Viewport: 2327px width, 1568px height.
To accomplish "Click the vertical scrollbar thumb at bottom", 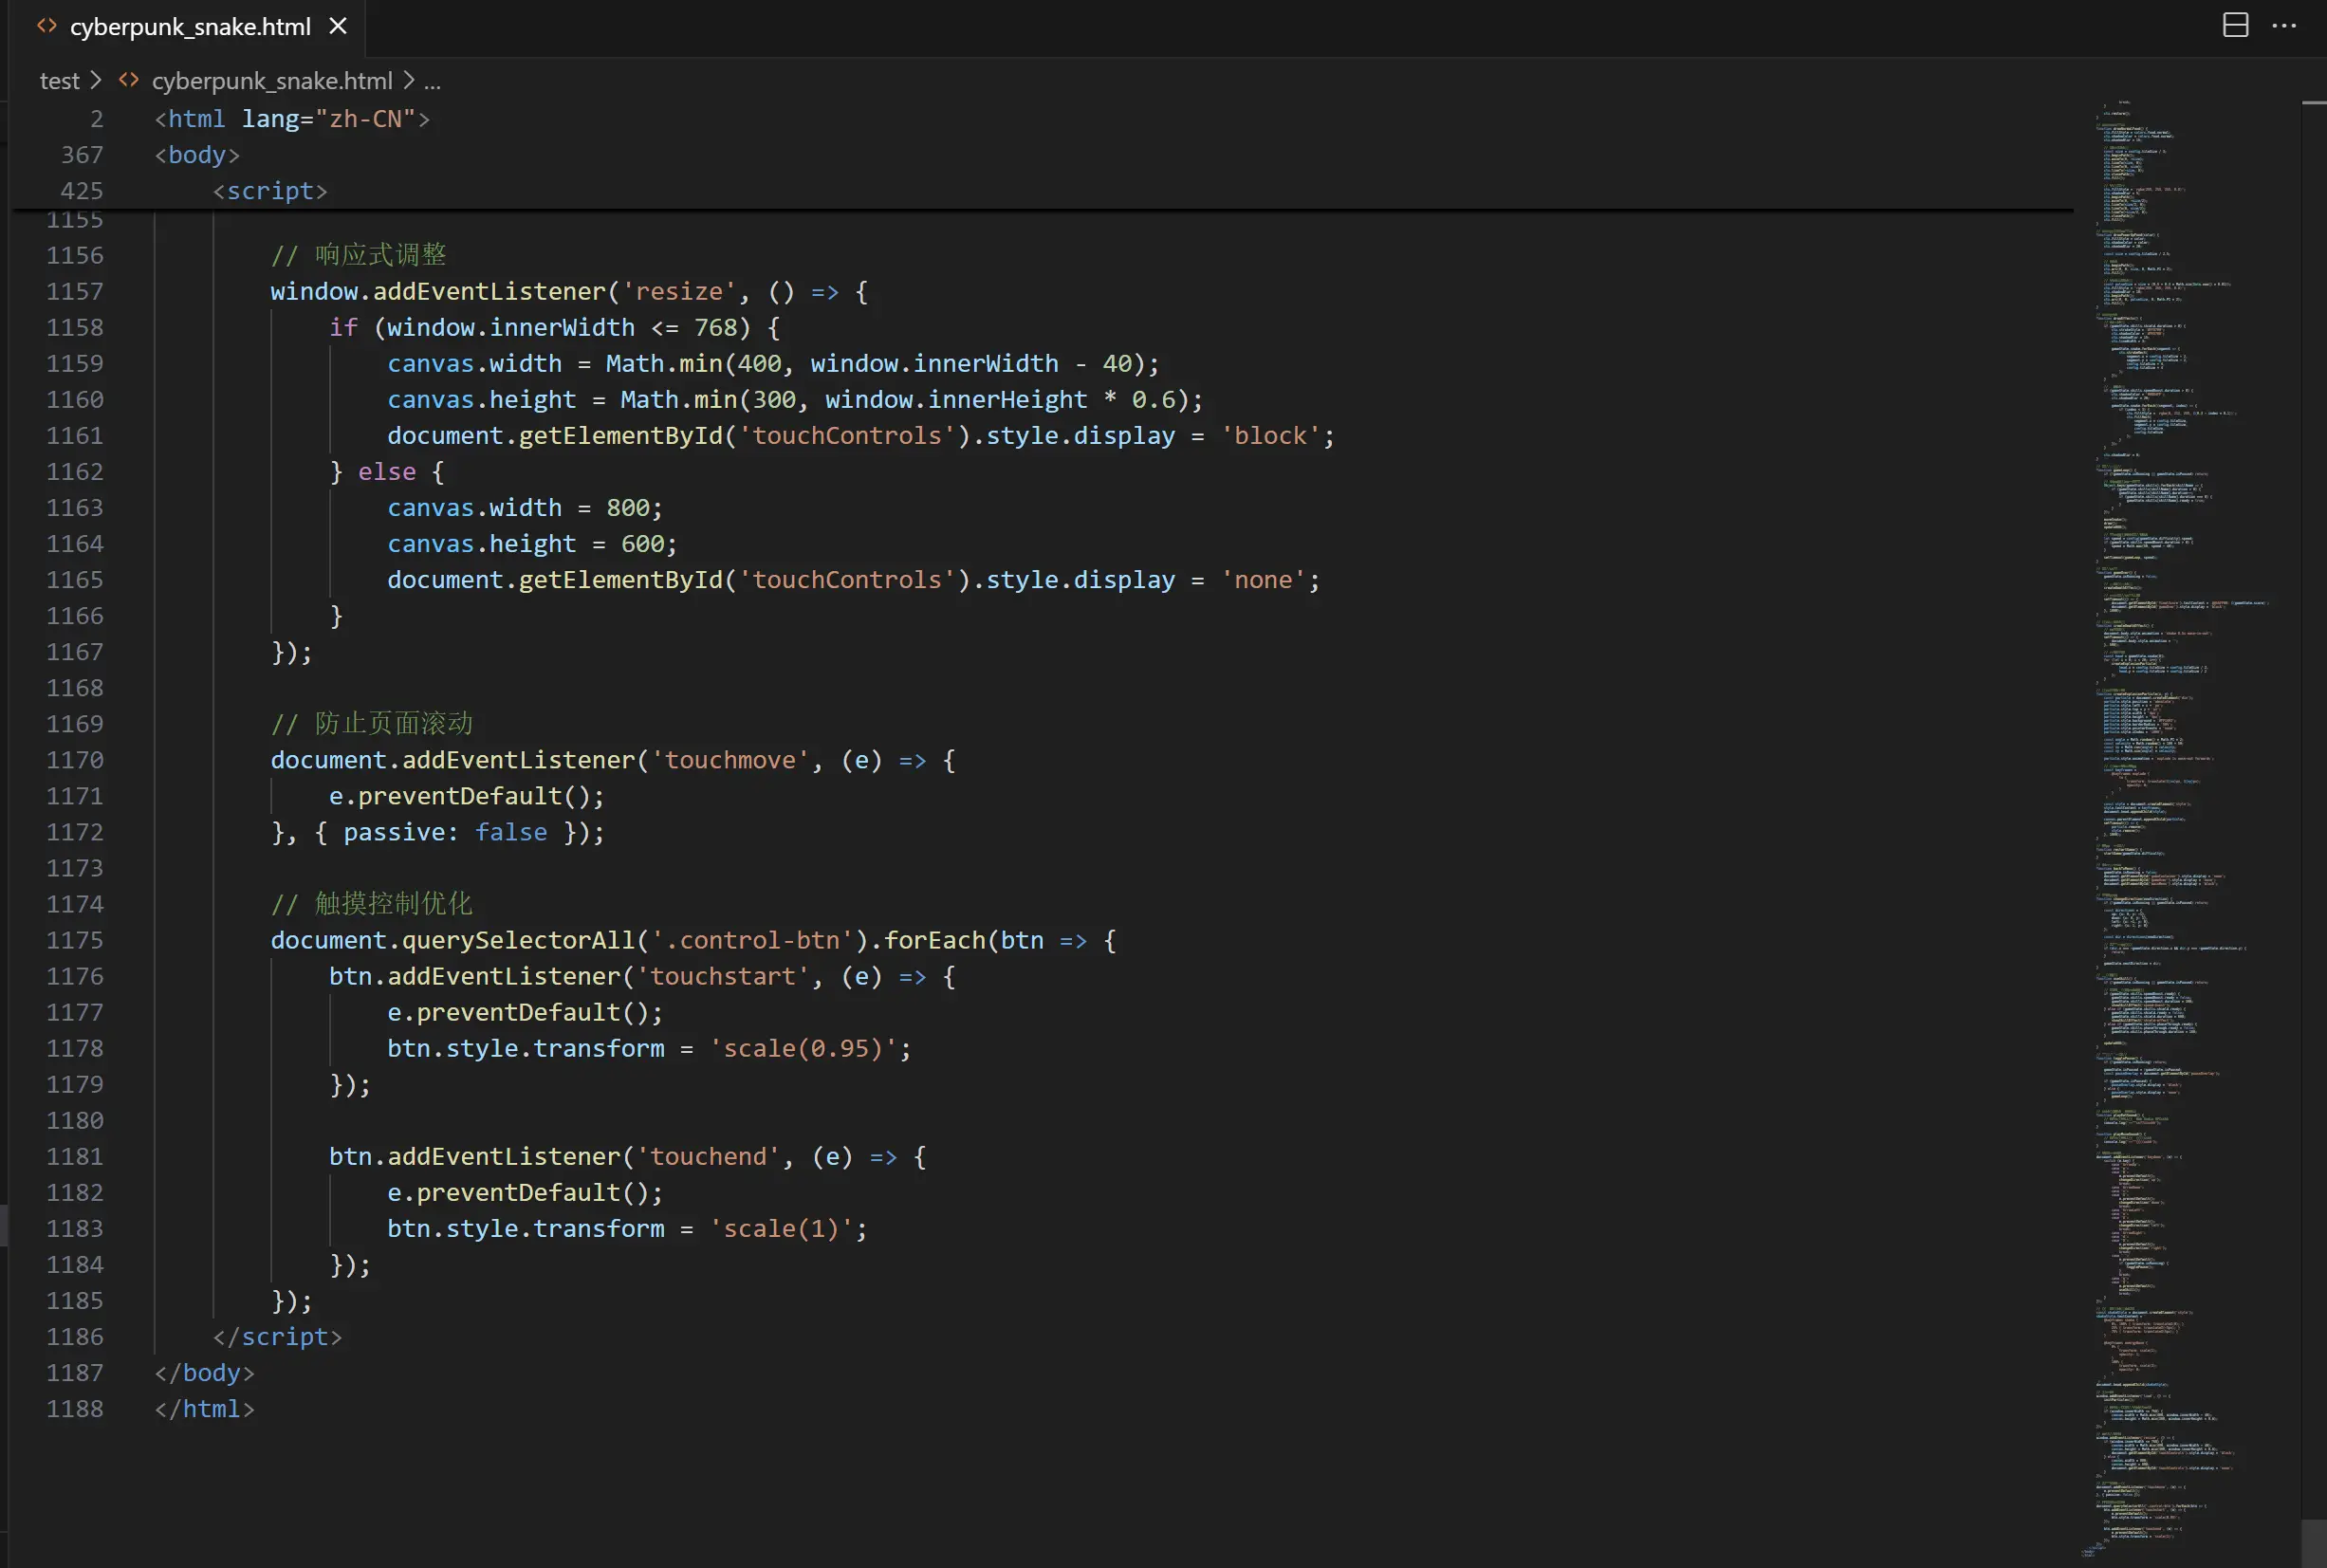I will (x=2313, y=1543).
